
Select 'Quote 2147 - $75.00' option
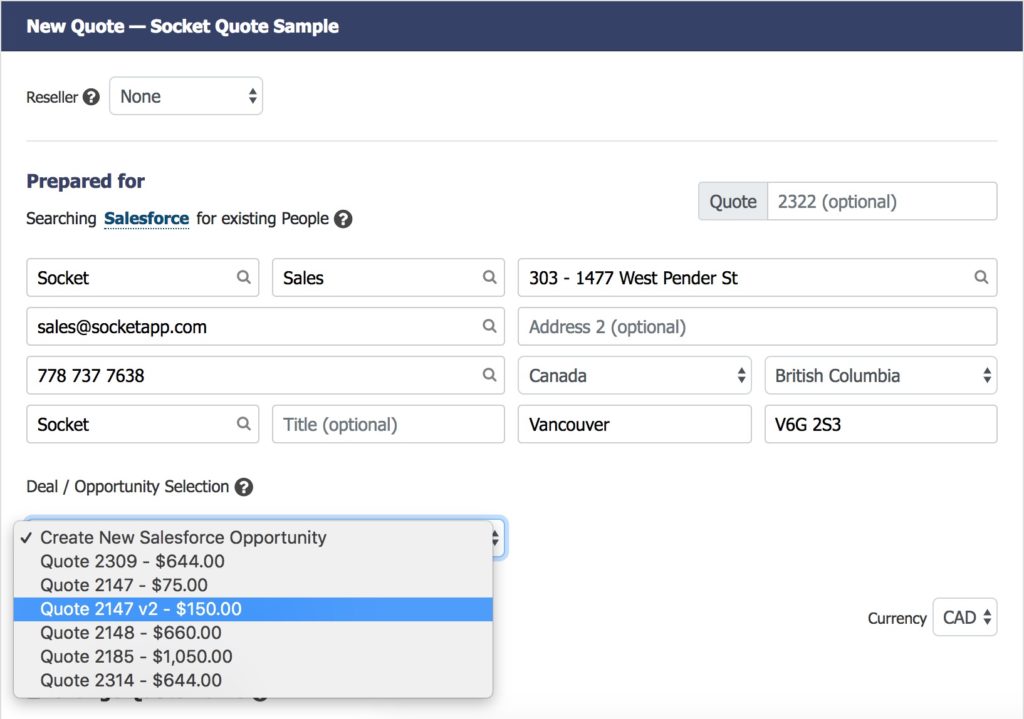click(253, 585)
